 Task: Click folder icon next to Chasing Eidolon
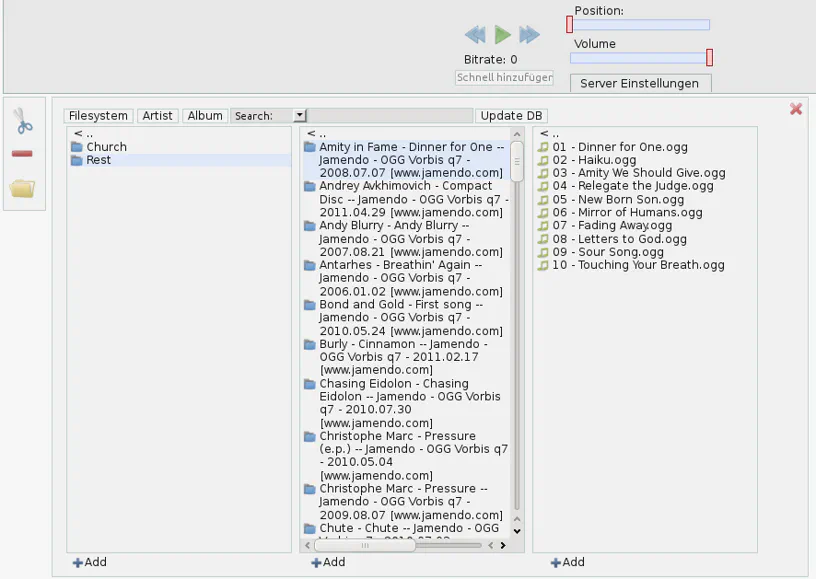pyautogui.click(x=310, y=384)
